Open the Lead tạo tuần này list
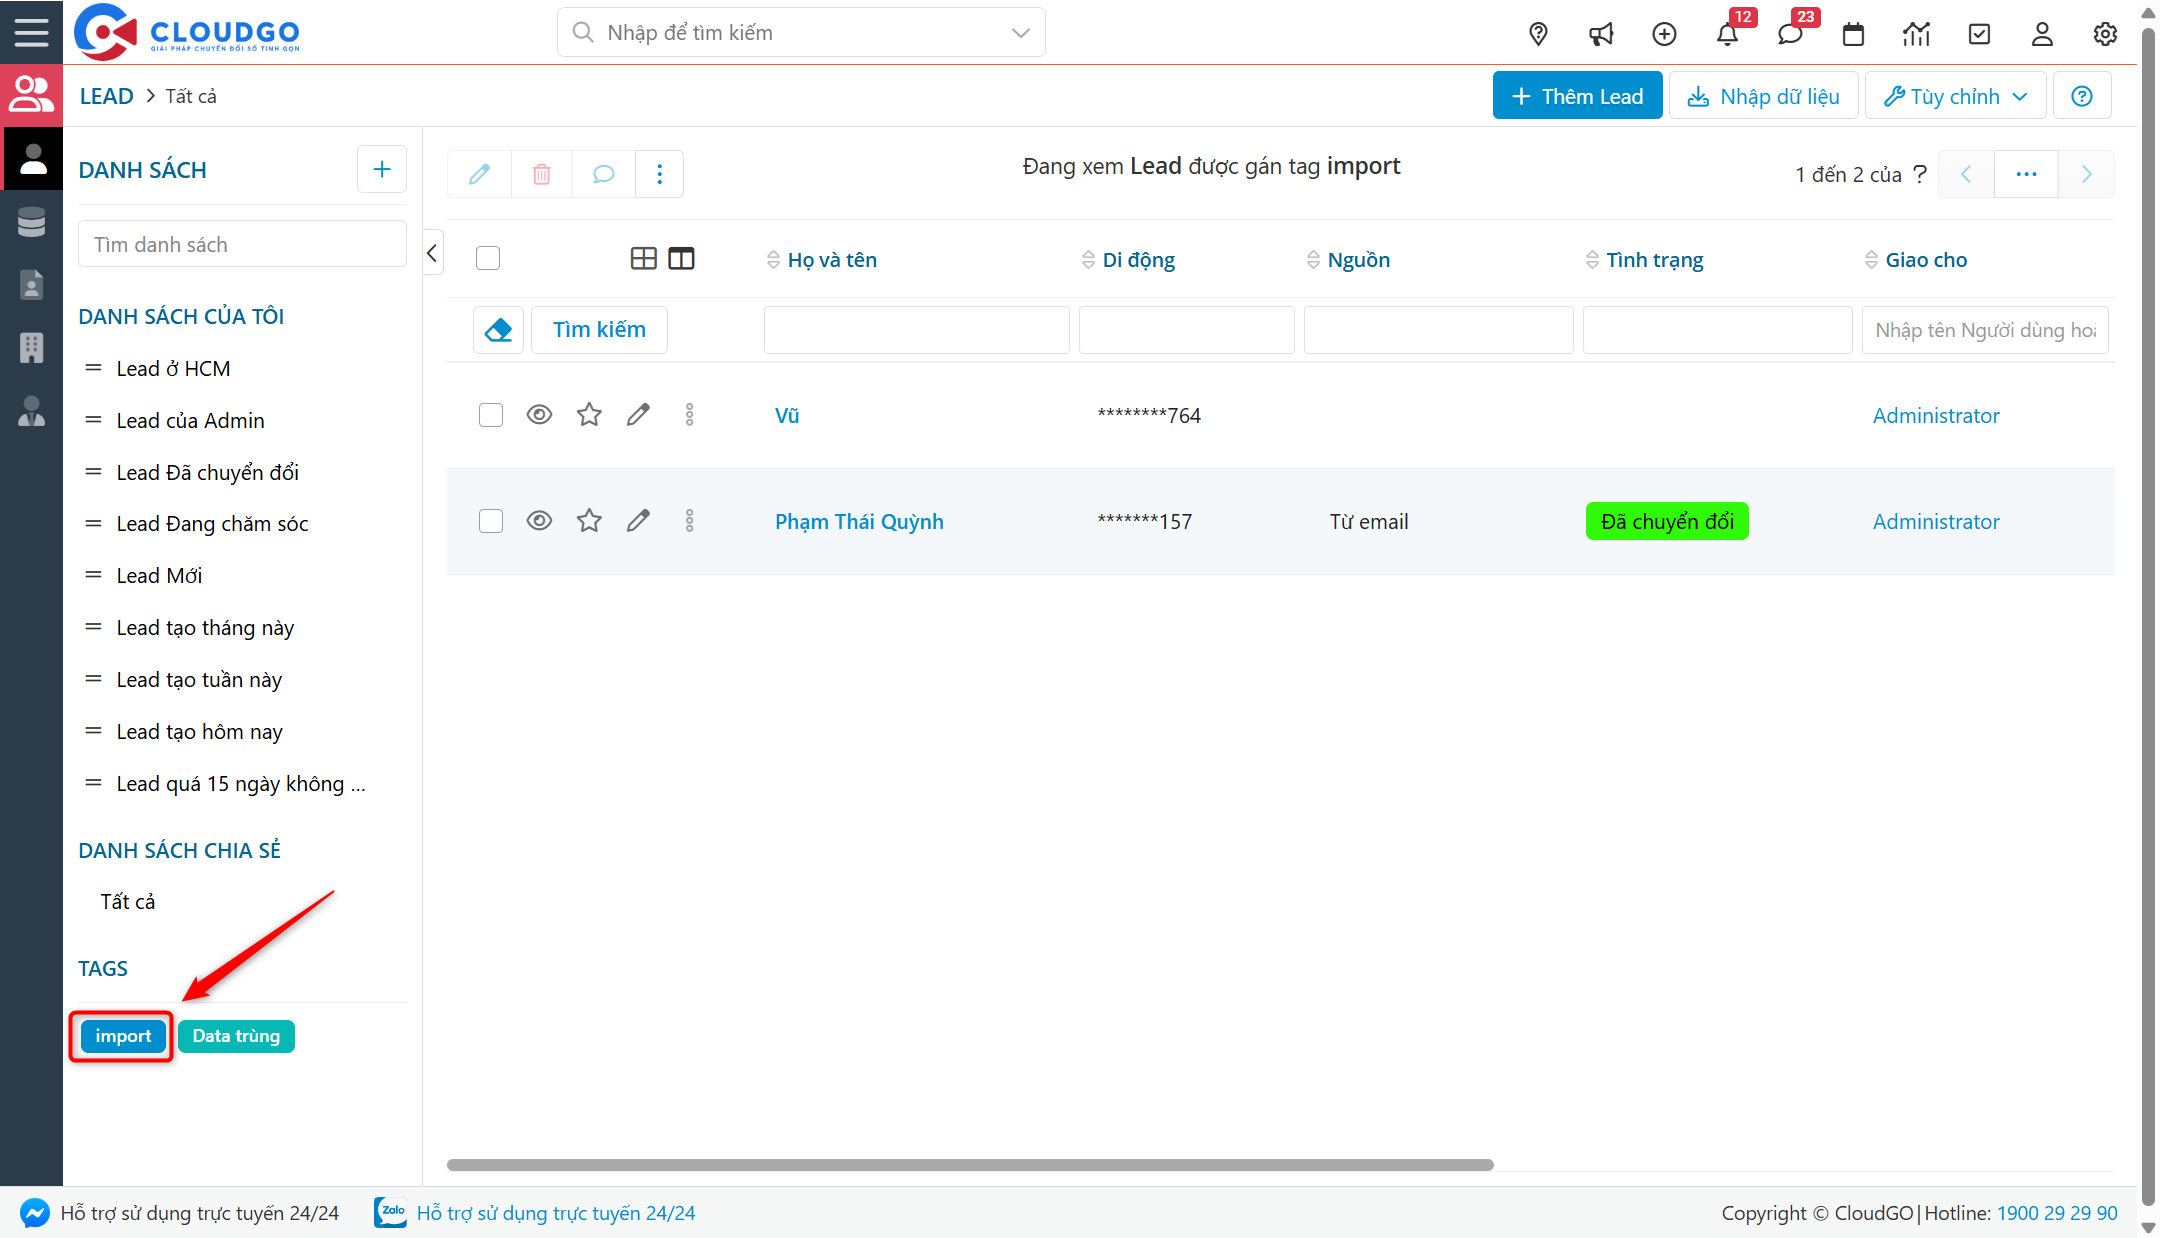The image size is (2160, 1238). pyautogui.click(x=199, y=680)
